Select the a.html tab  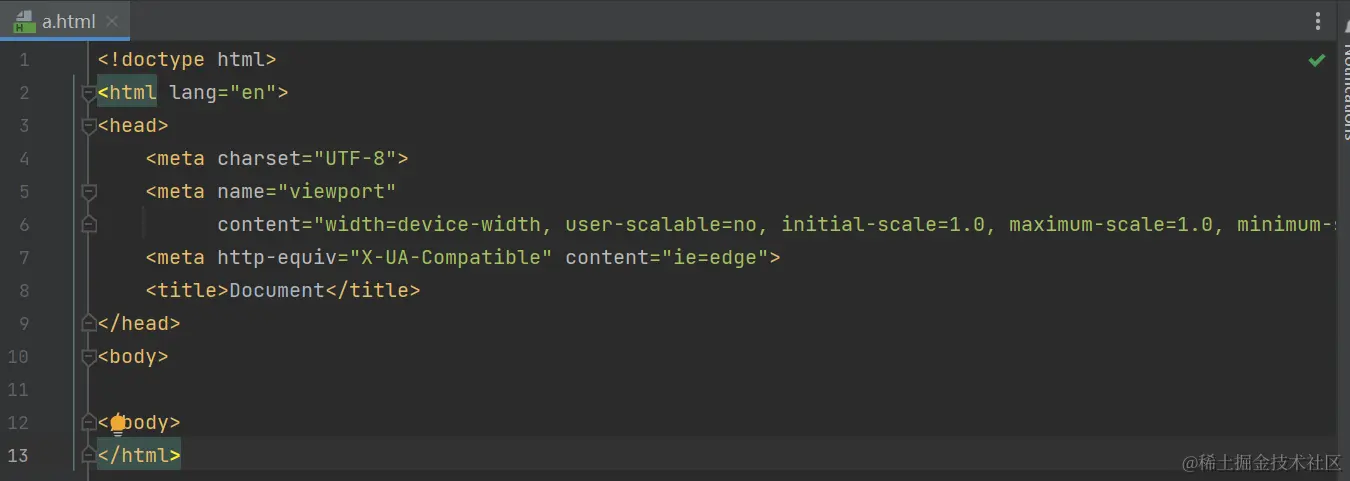[x=68, y=21]
